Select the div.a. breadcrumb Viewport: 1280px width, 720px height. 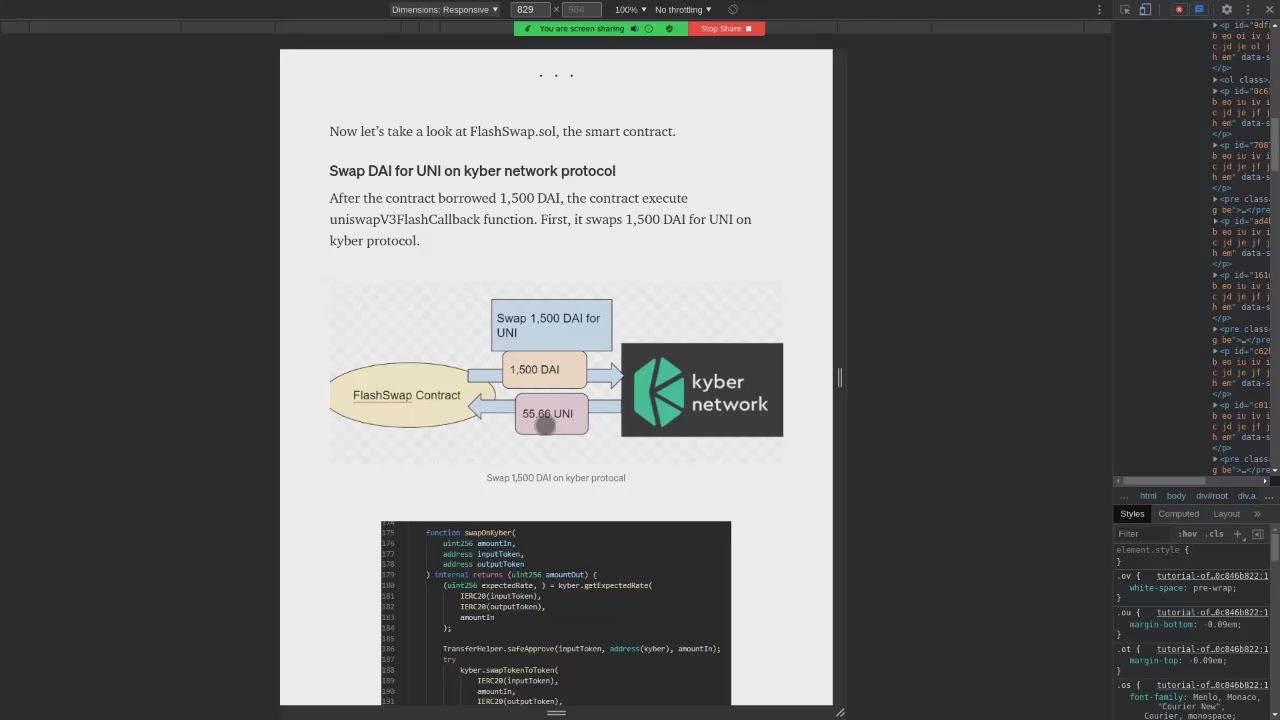[x=1247, y=495]
